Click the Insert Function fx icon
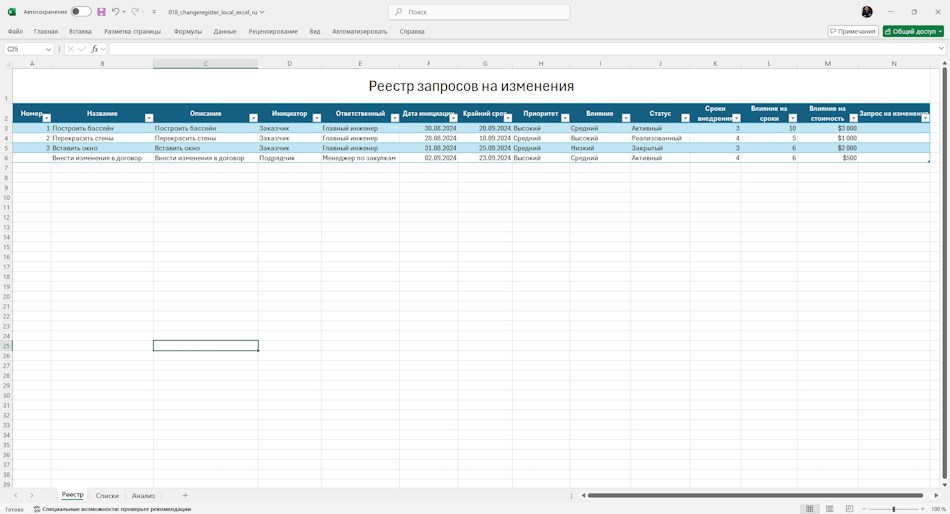 click(95, 49)
